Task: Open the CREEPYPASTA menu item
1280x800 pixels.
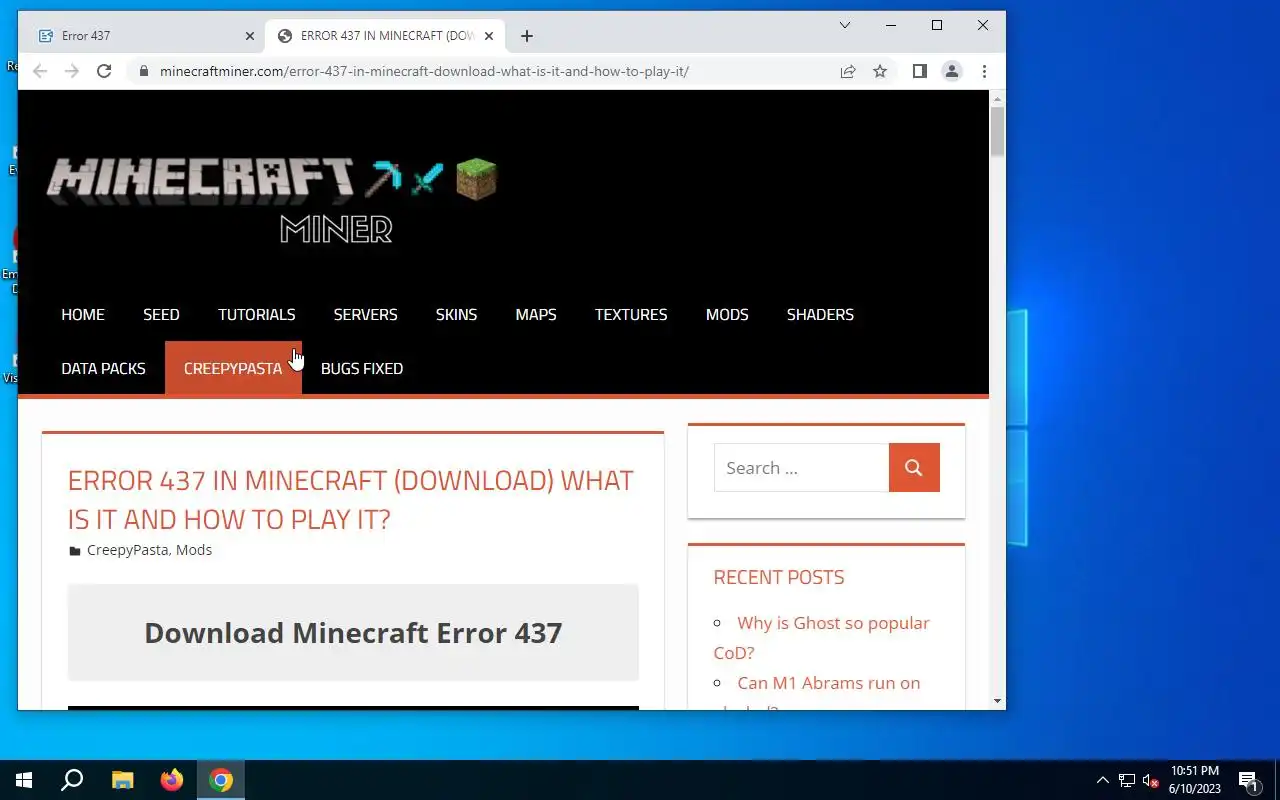Action: pos(233,368)
